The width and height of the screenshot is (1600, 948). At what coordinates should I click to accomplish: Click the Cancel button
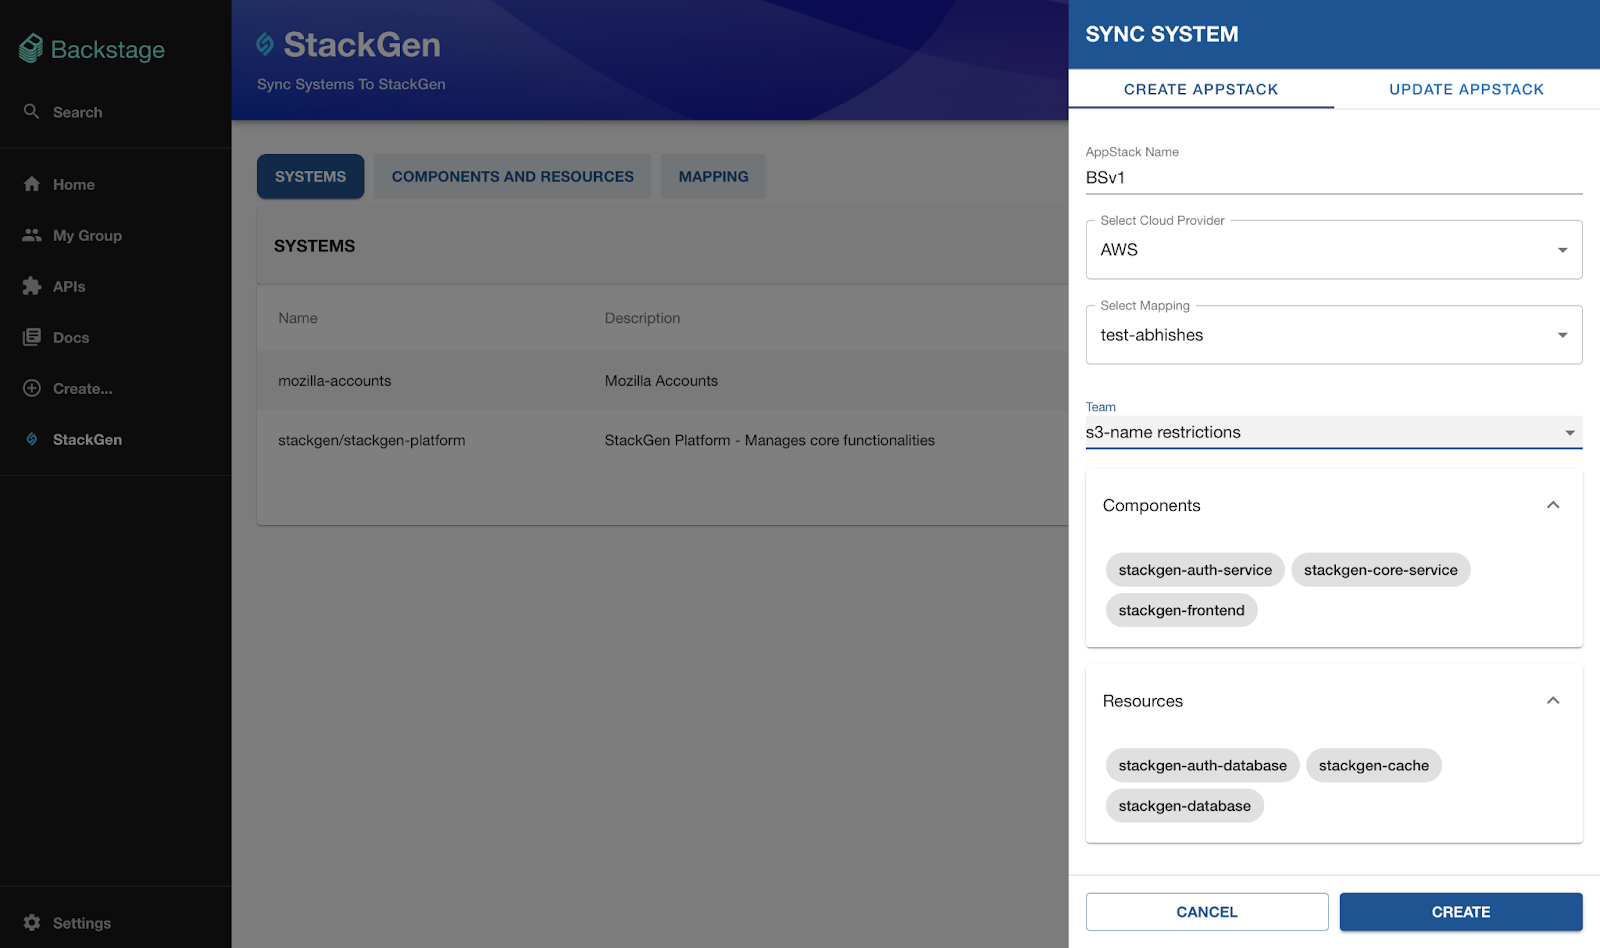point(1207,912)
